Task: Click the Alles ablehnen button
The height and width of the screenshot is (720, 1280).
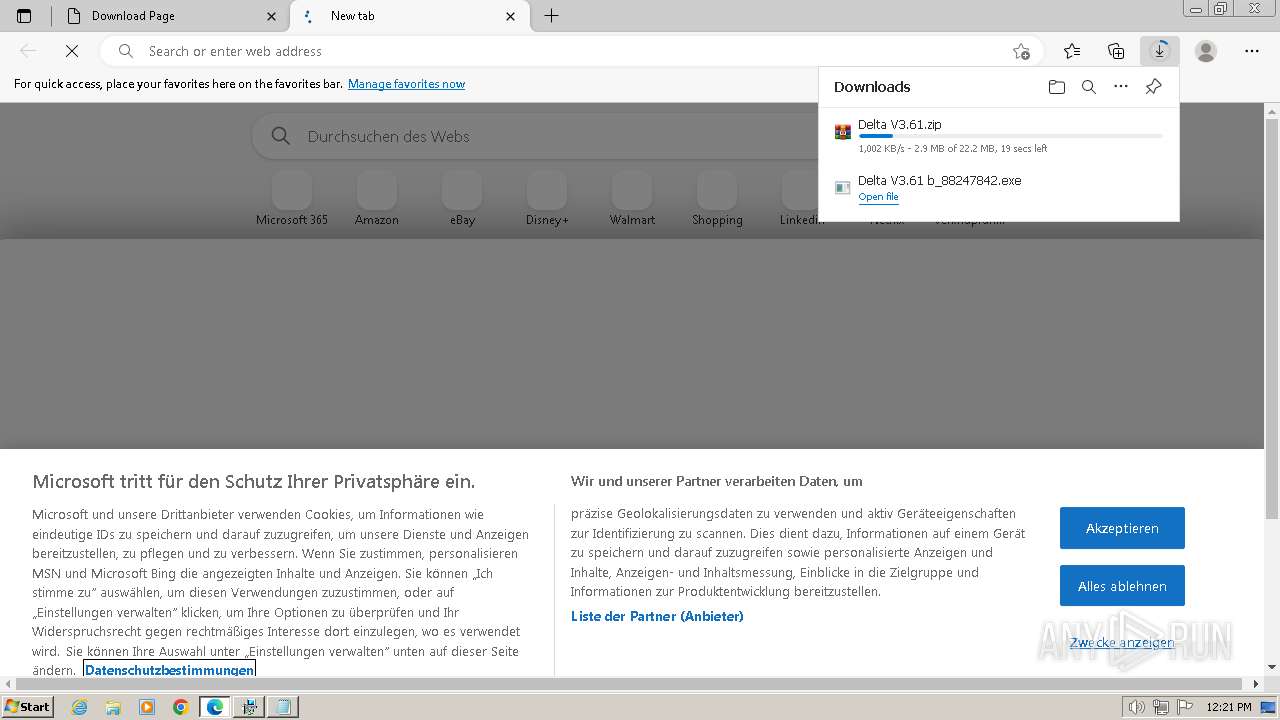Action: click(1122, 586)
